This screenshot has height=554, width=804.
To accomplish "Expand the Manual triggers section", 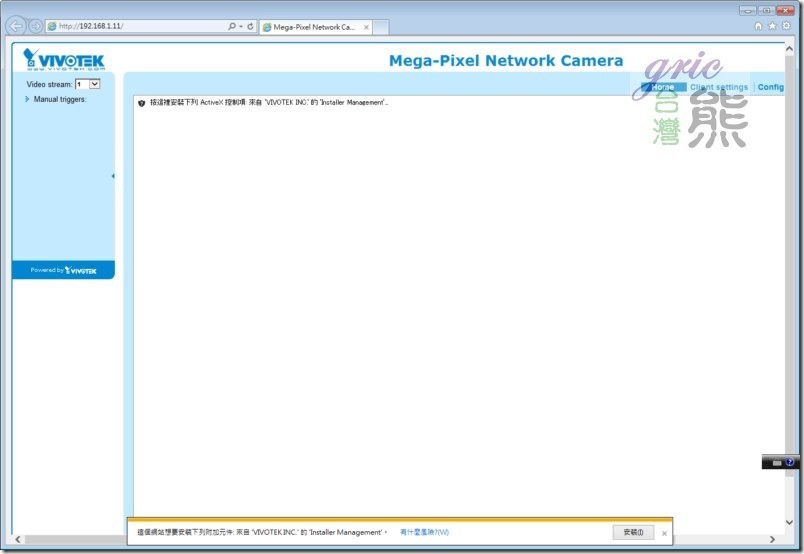I will pos(55,99).
